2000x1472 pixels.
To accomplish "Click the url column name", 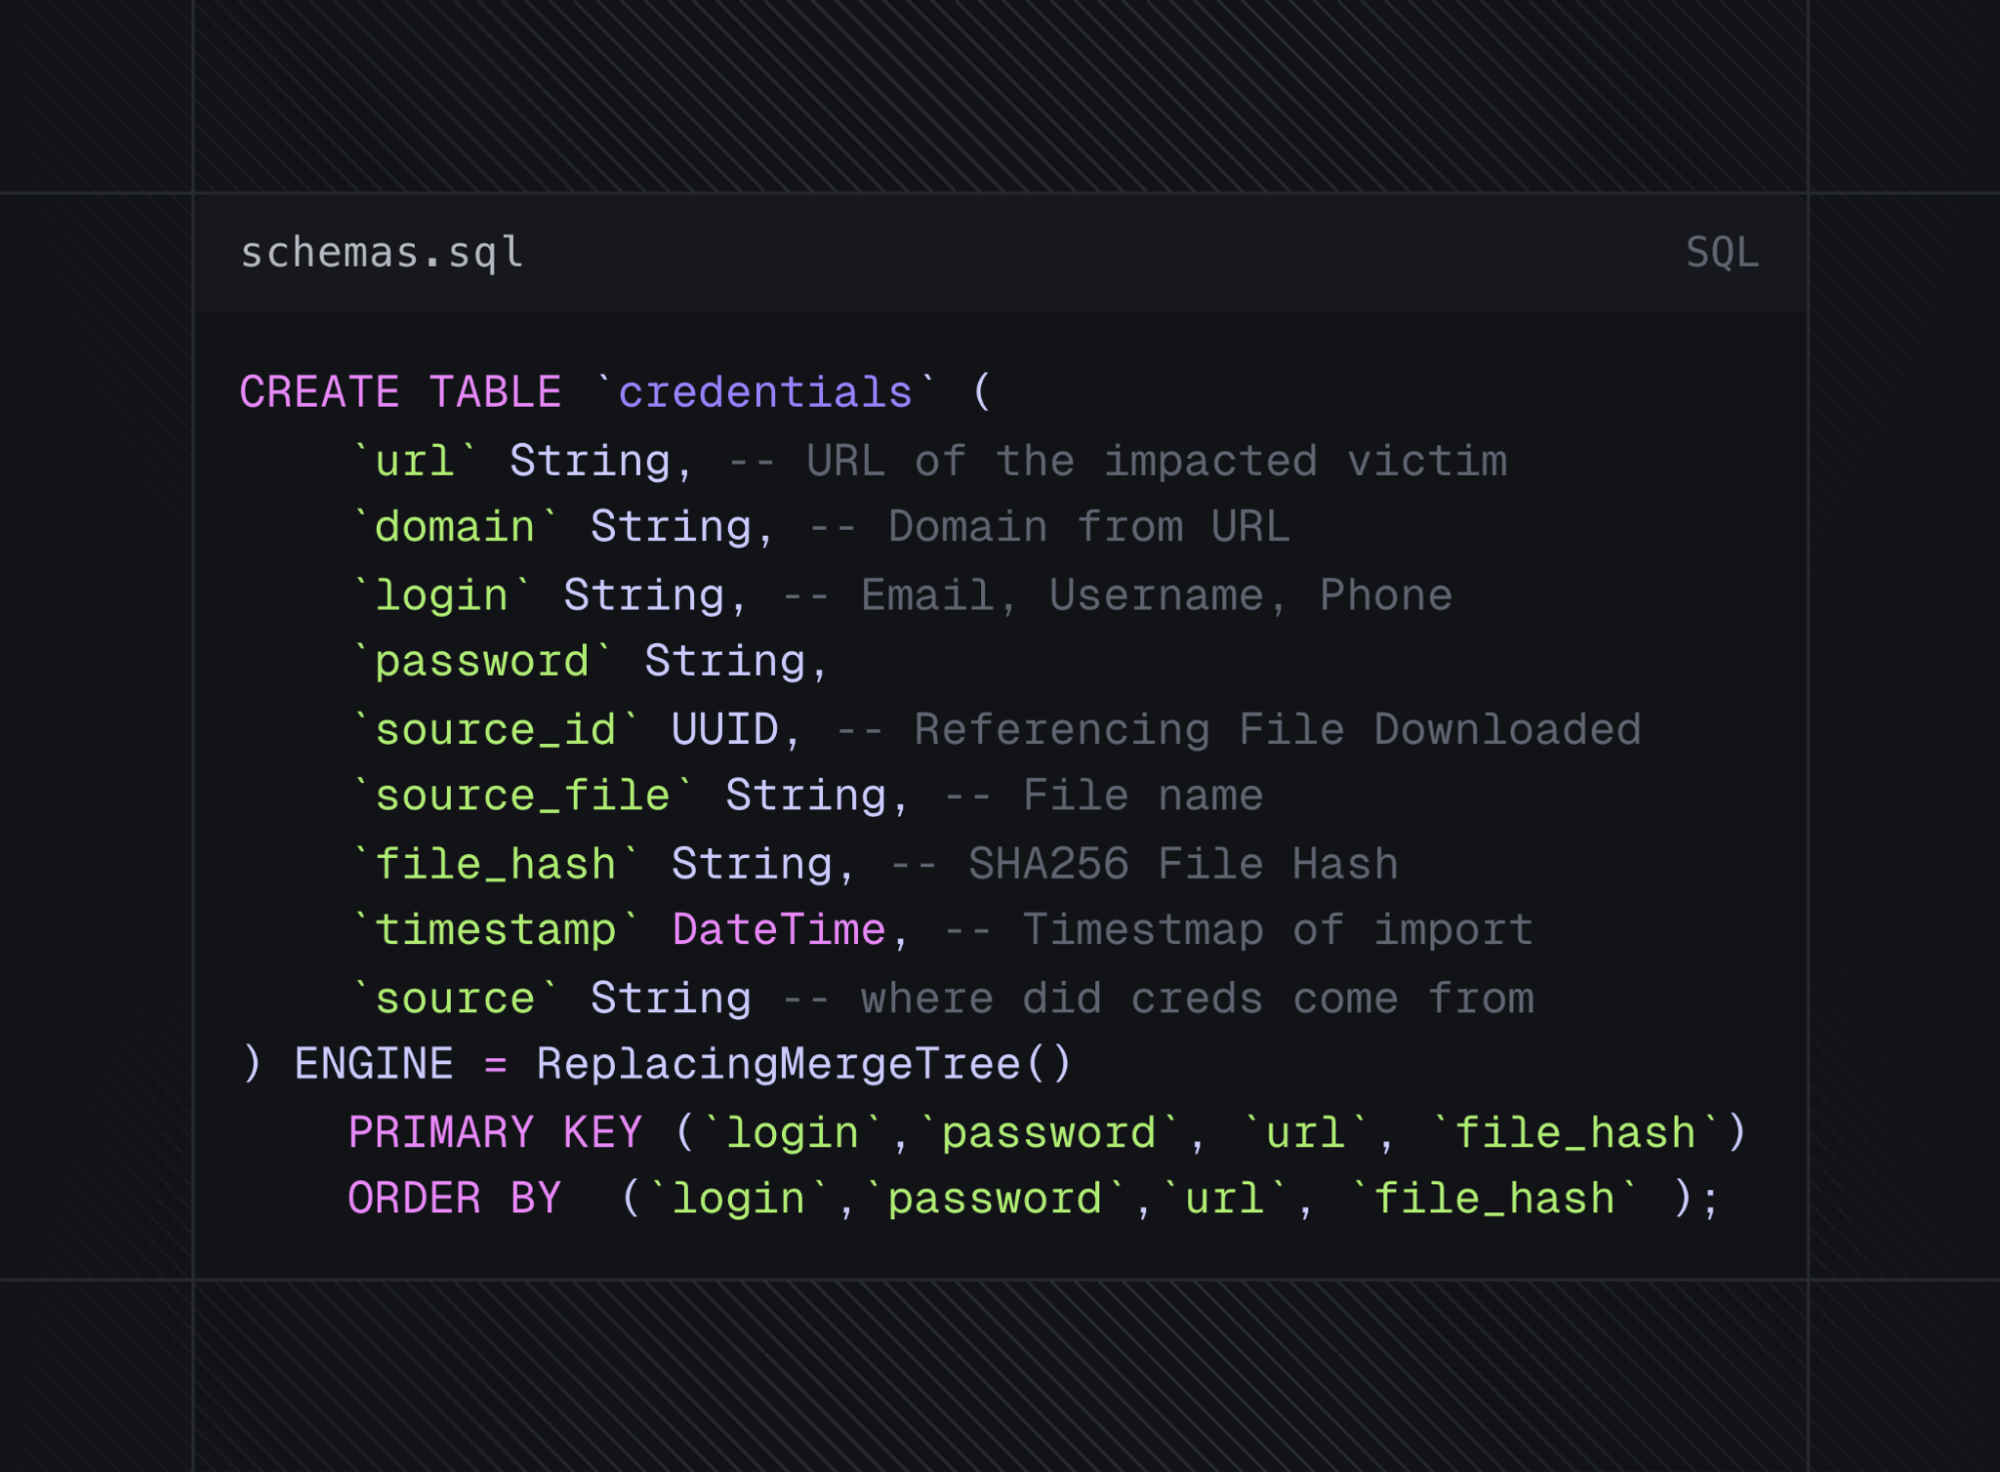I will [x=414, y=461].
